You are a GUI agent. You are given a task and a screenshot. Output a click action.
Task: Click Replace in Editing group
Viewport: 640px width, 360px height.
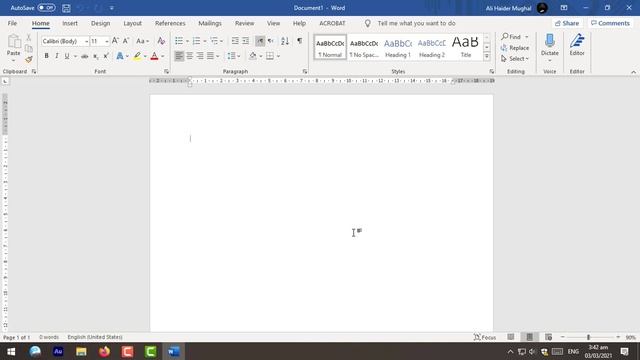pos(515,48)
